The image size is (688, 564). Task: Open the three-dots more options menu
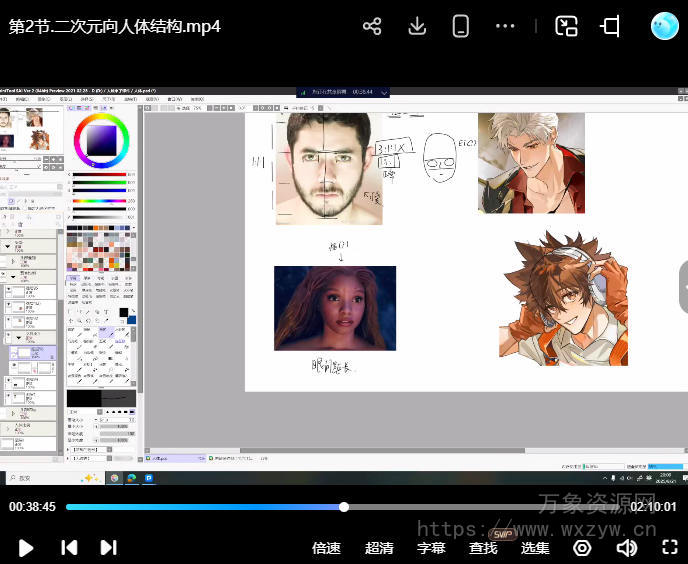tap(505, 27)
